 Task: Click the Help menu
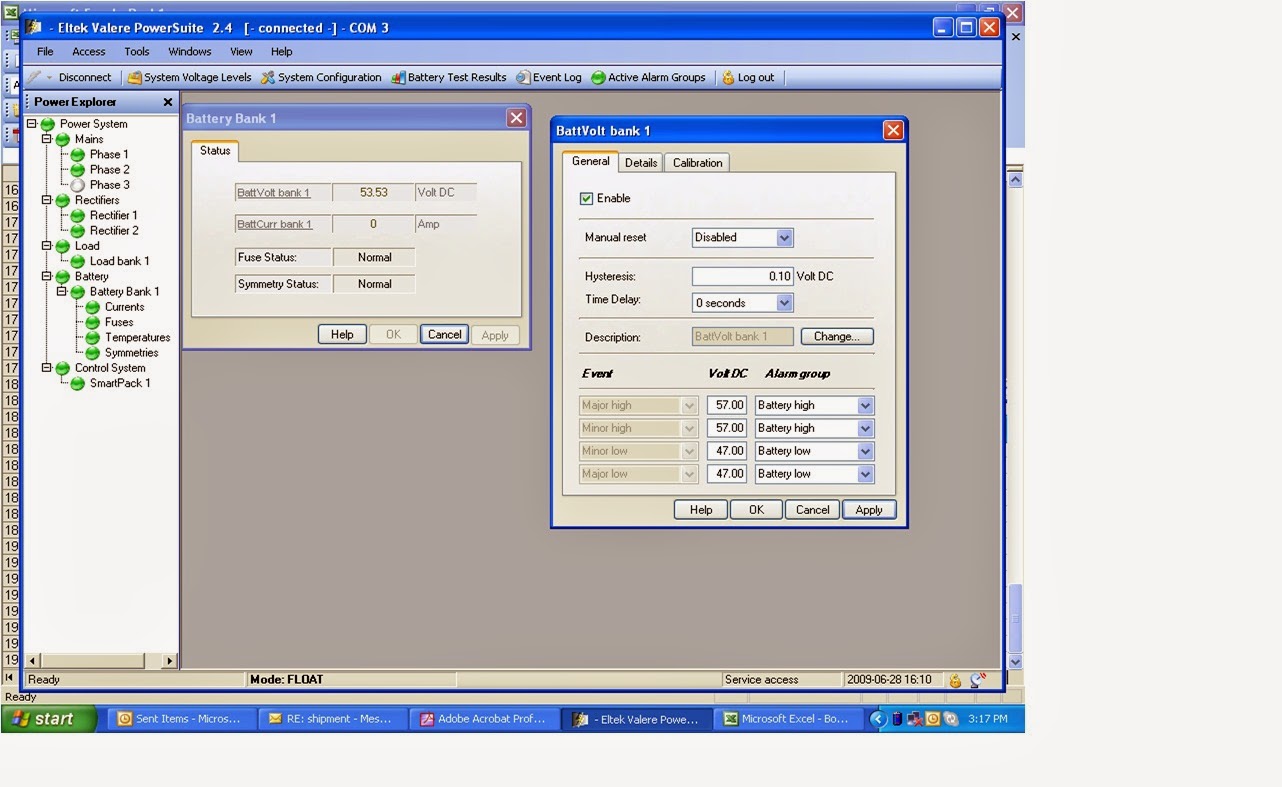click(x=282, y=52)
